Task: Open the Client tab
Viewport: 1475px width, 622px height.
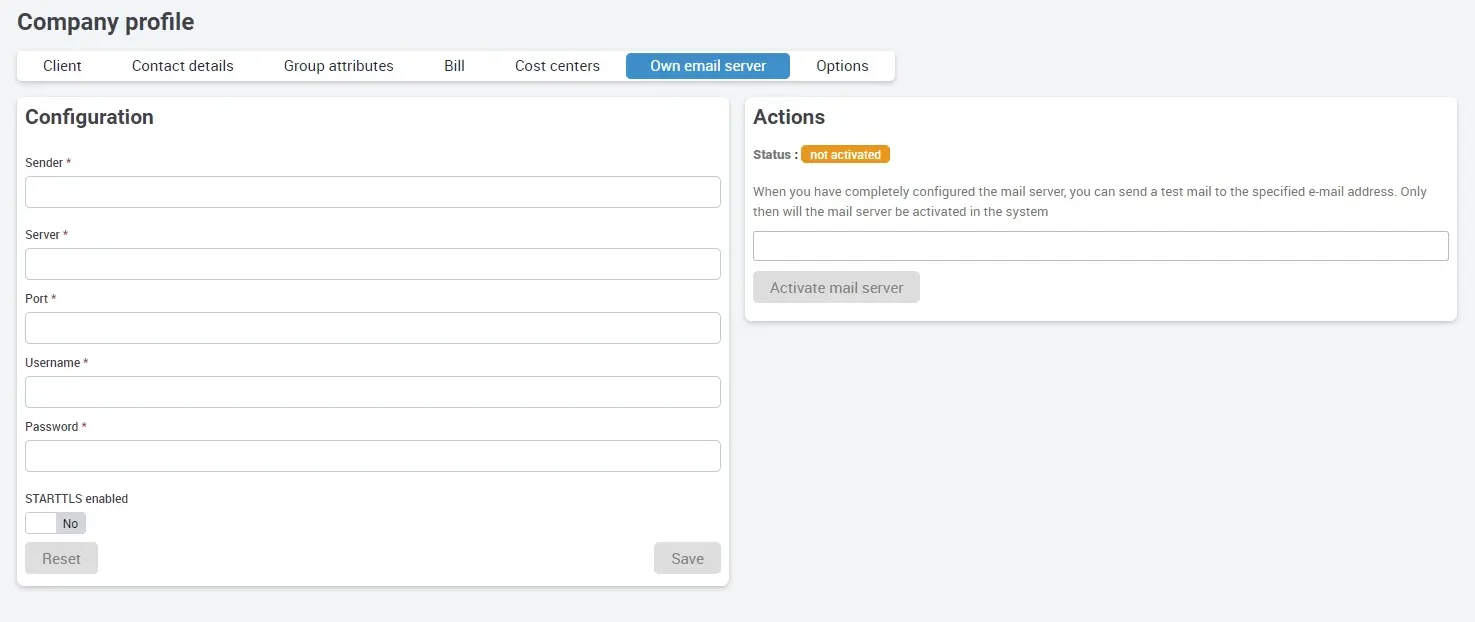Action: 62,66
